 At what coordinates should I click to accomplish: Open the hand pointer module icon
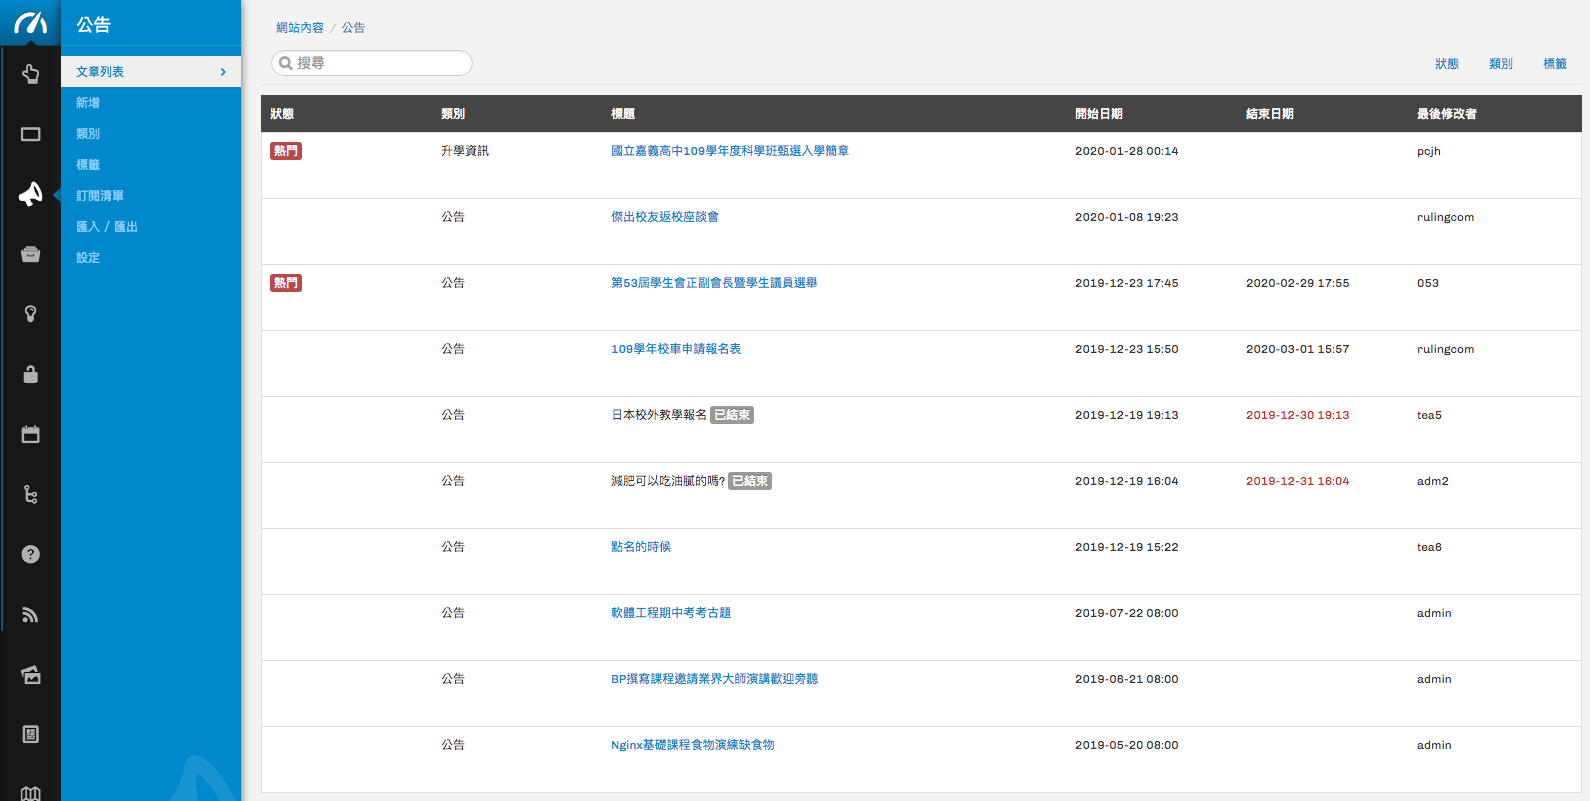30,74
